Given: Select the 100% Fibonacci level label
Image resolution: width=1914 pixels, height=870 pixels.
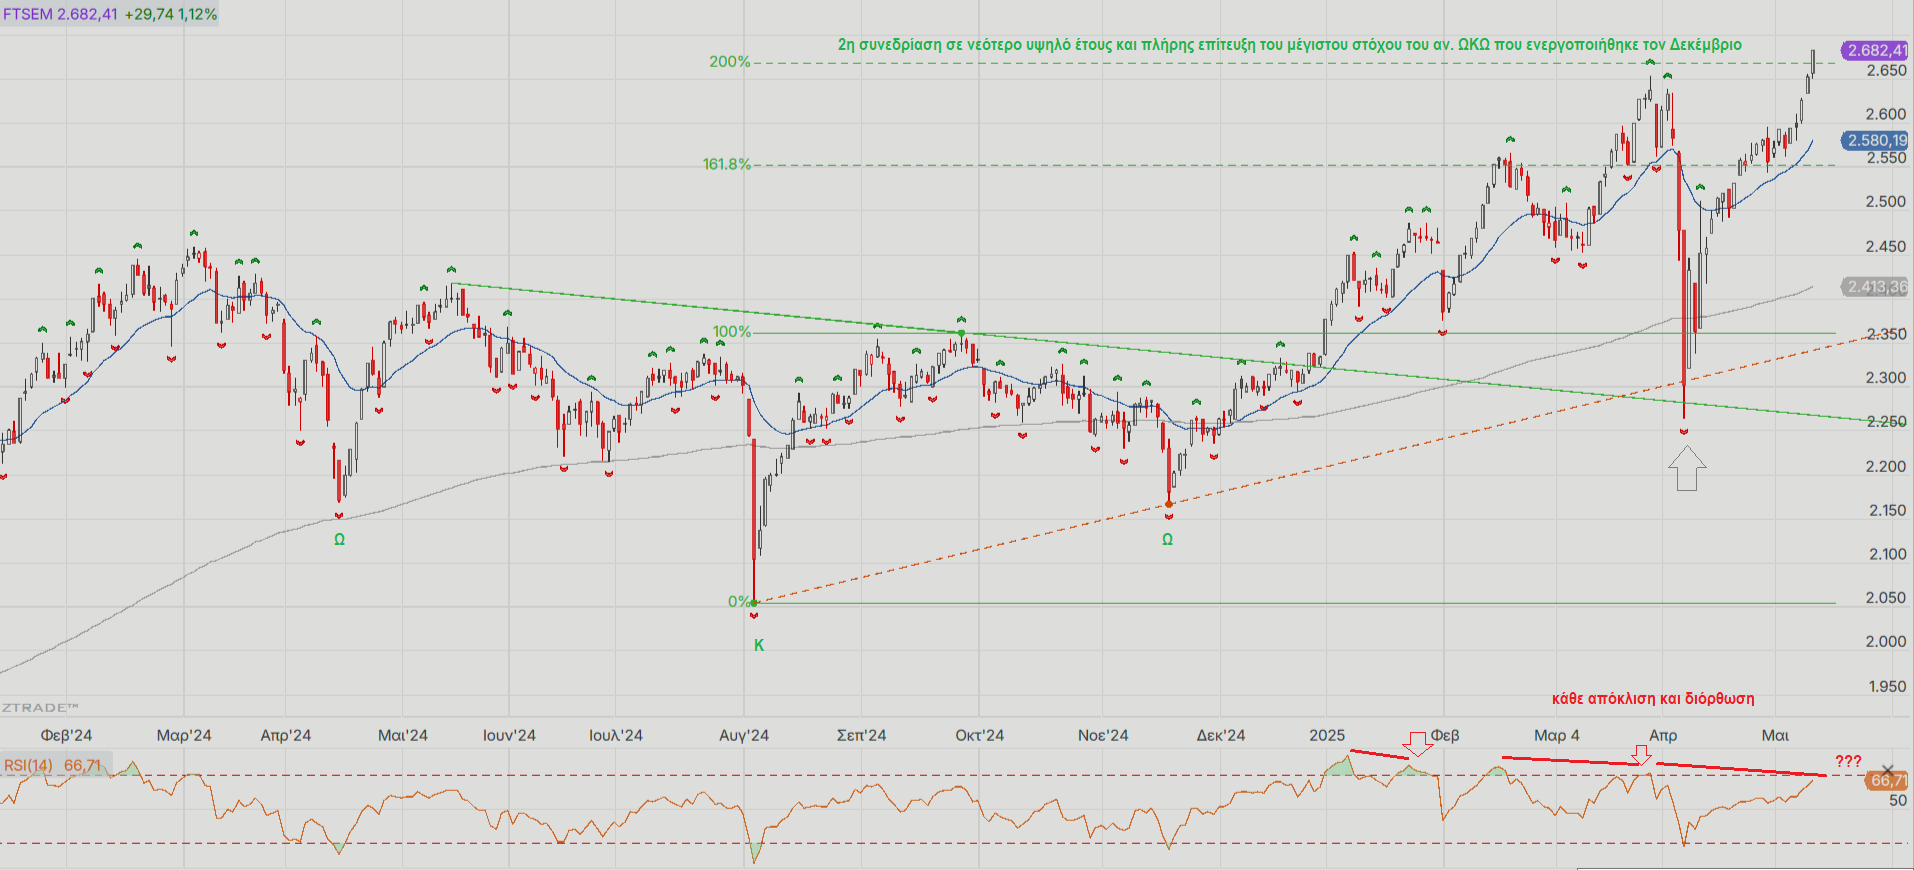Looking at the screenshot, I should click(x=732, y=332).
